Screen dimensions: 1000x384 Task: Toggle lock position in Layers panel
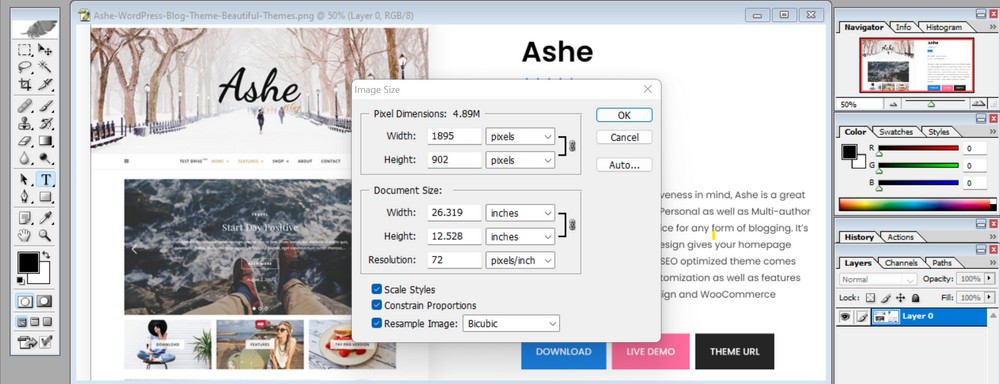tap(901, 298)
